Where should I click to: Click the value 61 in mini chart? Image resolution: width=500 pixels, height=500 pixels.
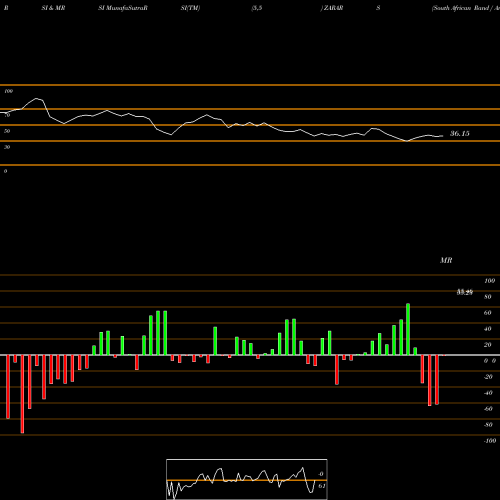pyautogui.click(x=322, y=486)
